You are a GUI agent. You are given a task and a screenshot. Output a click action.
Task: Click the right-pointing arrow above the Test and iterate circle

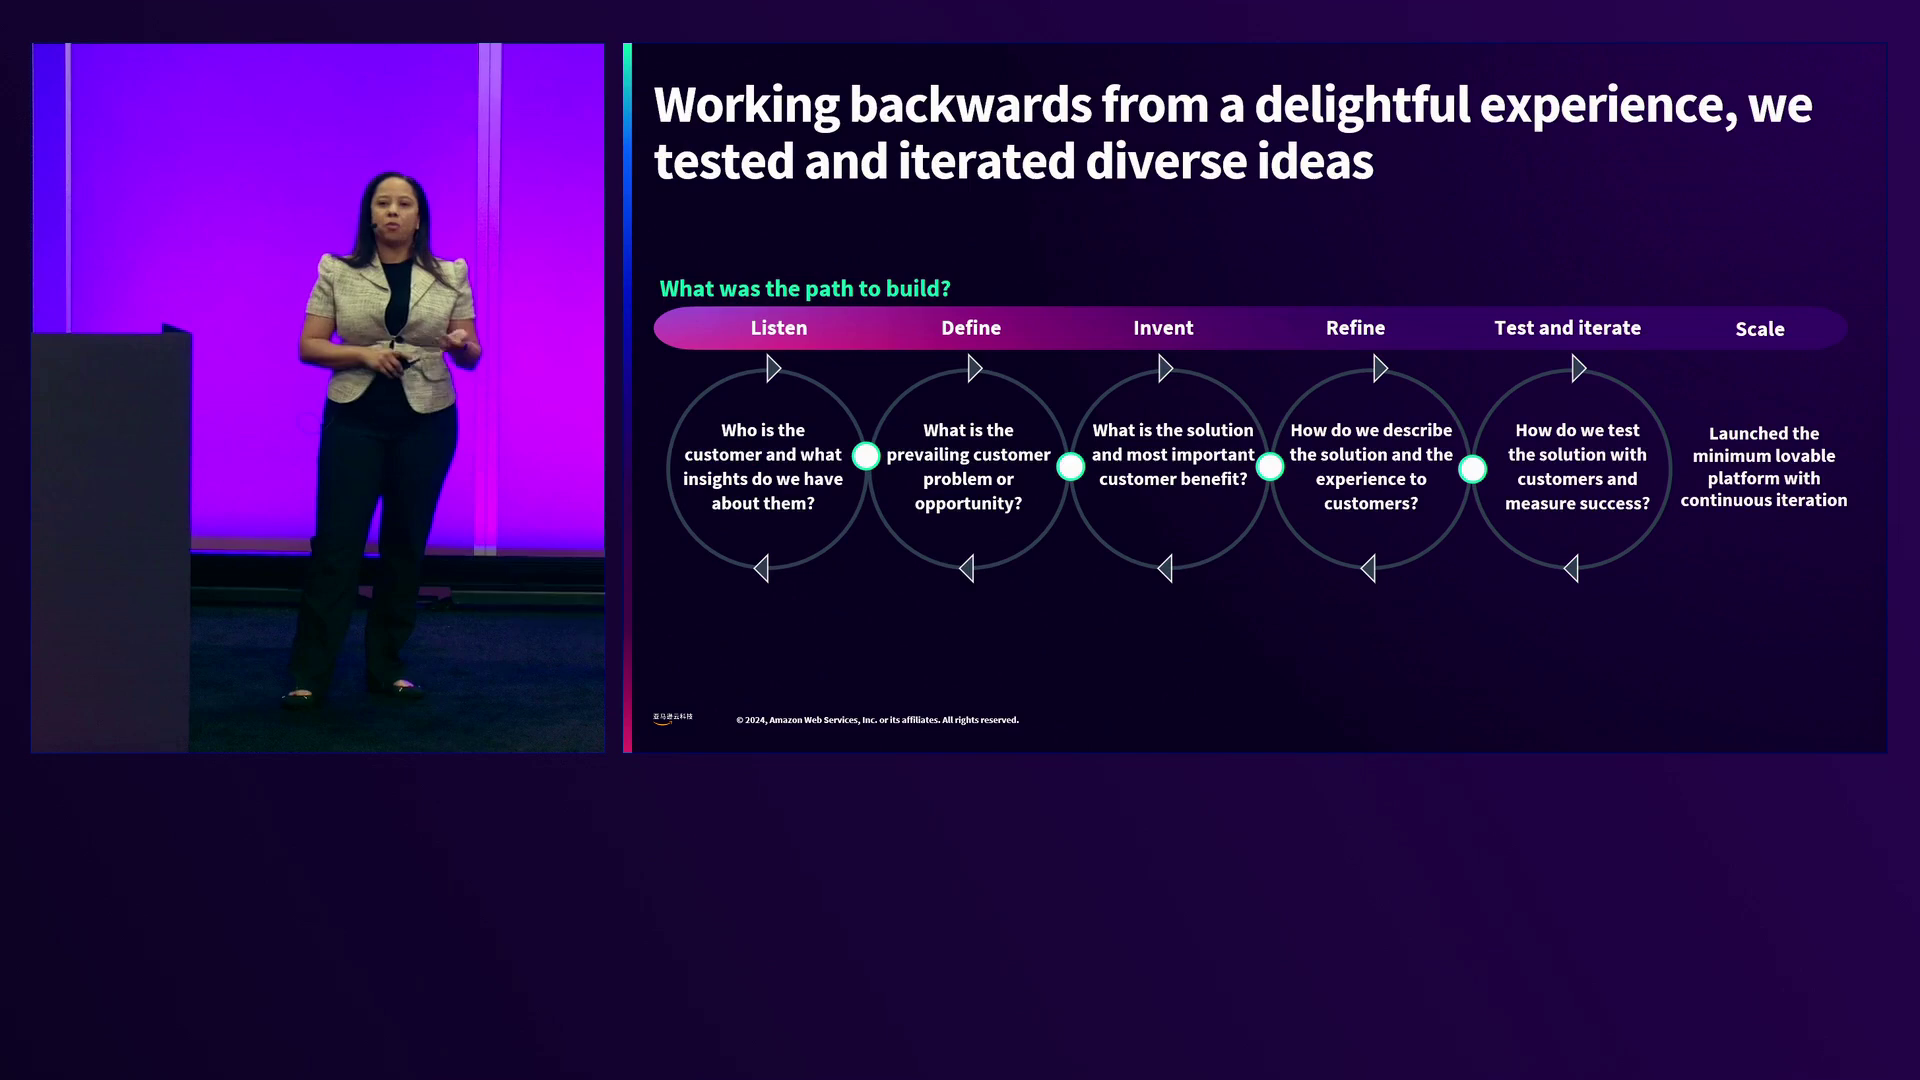click(x=1578, y=368)
